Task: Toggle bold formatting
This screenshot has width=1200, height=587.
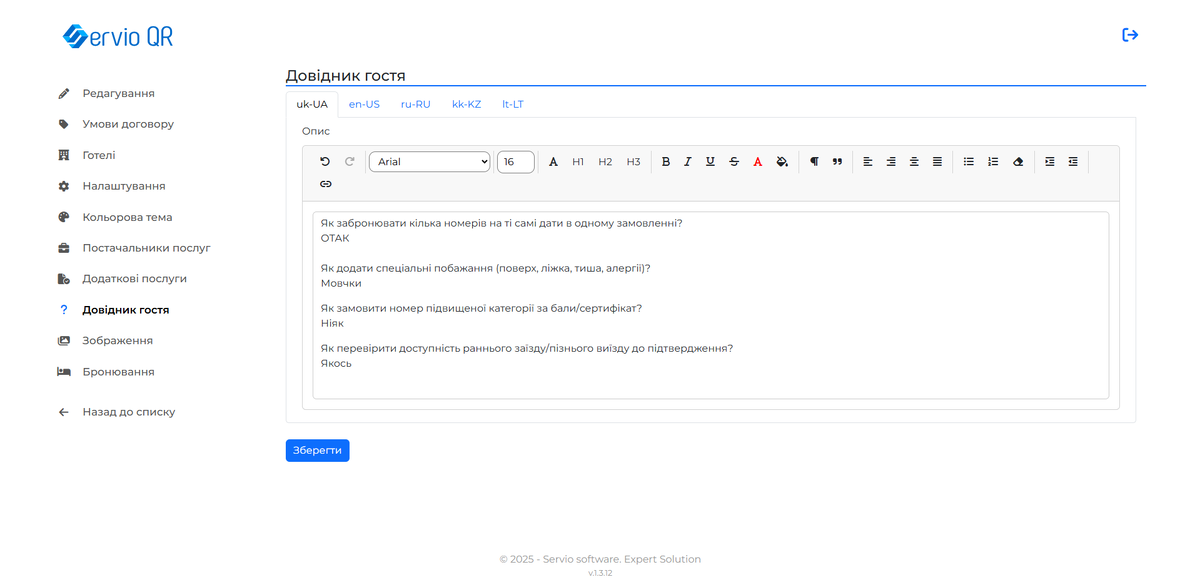Action: pos(666,161)
